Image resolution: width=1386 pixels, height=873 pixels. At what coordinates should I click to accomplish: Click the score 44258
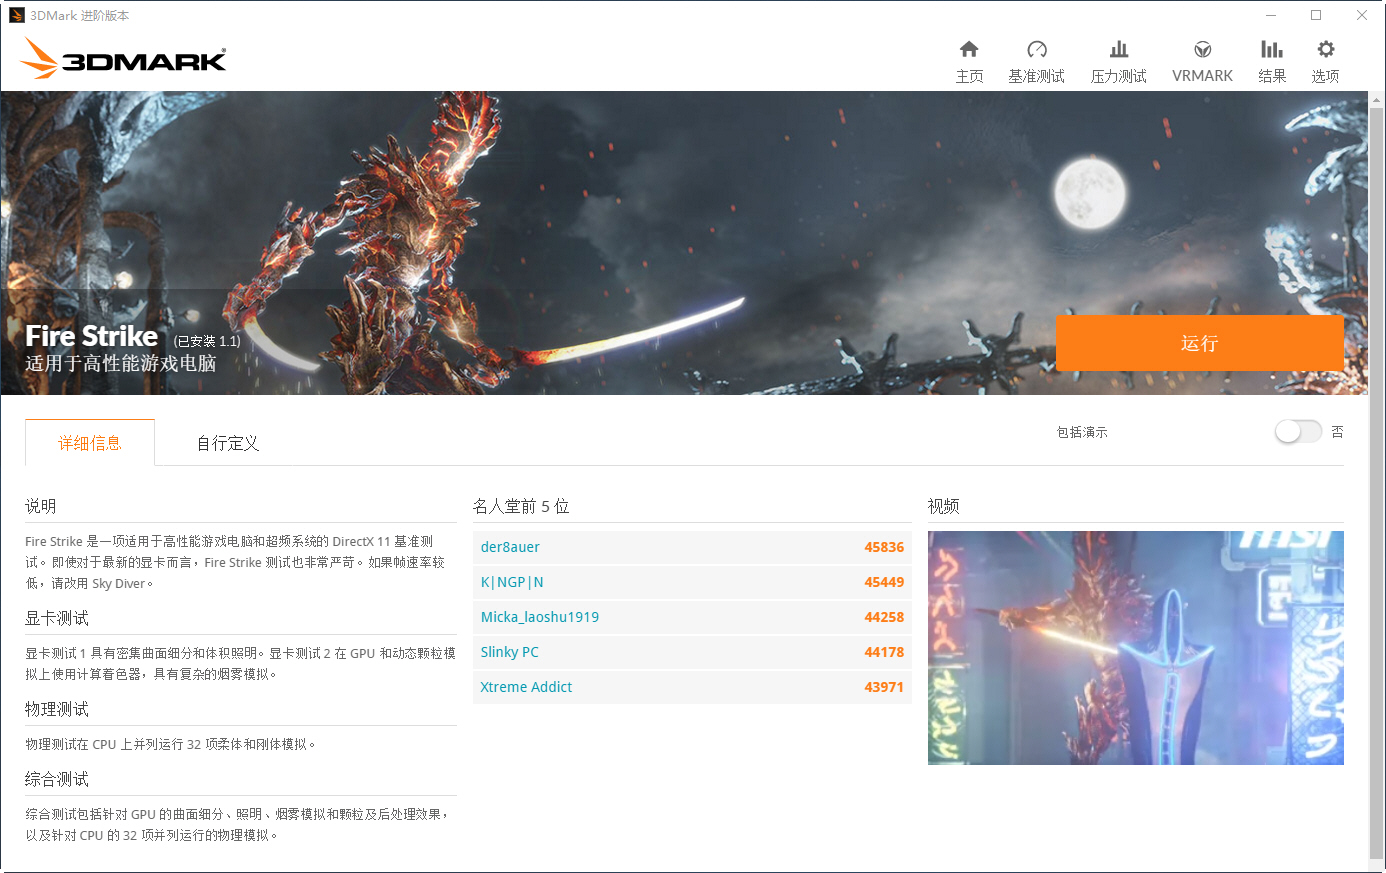884,617
